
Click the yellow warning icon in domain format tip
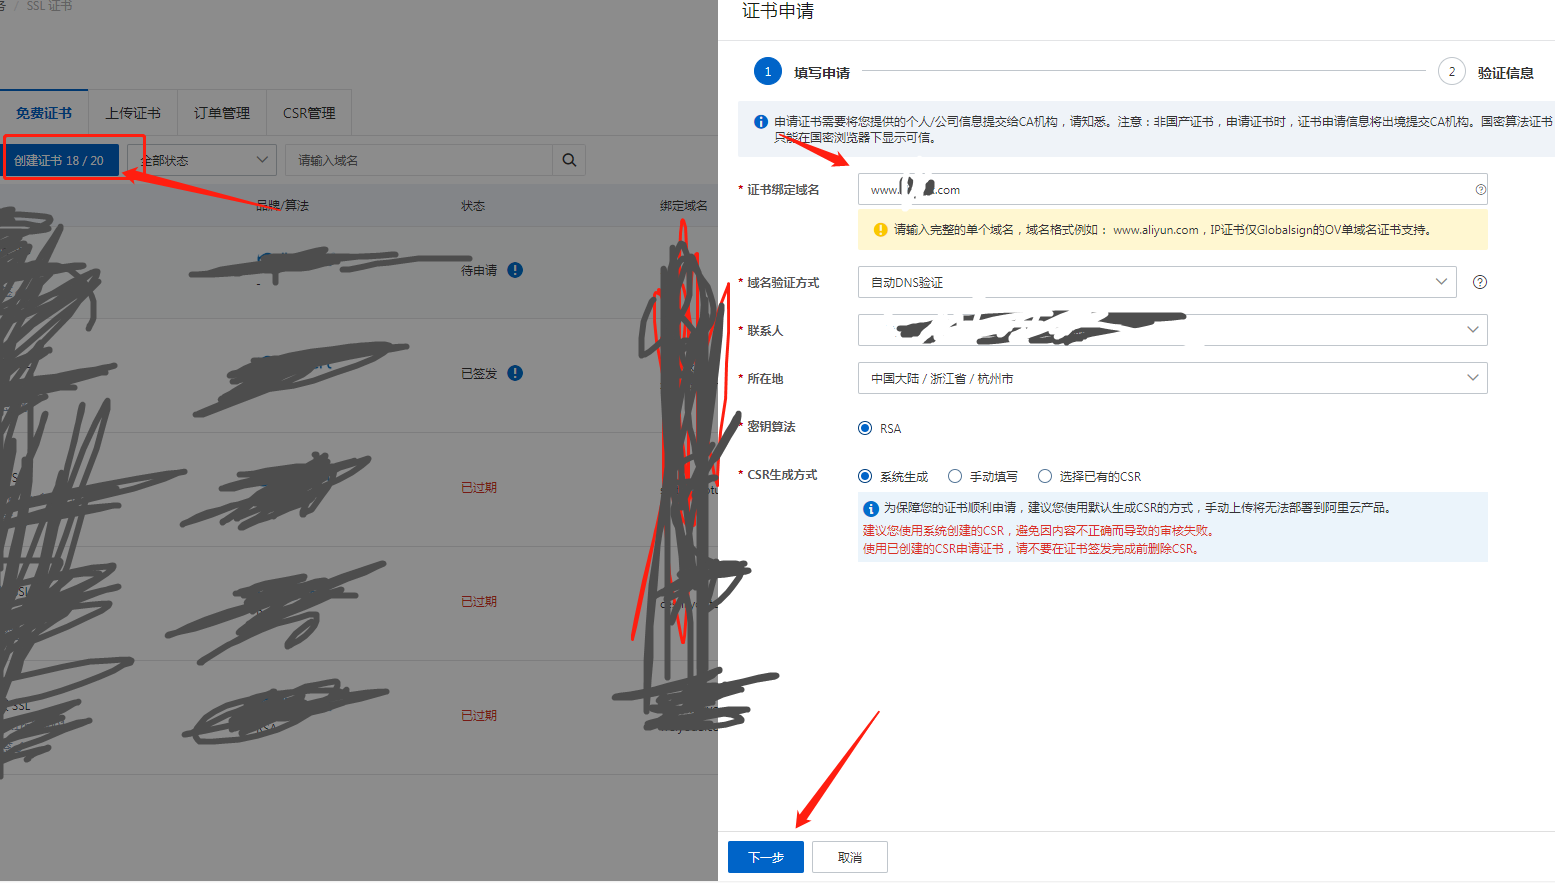879,229
